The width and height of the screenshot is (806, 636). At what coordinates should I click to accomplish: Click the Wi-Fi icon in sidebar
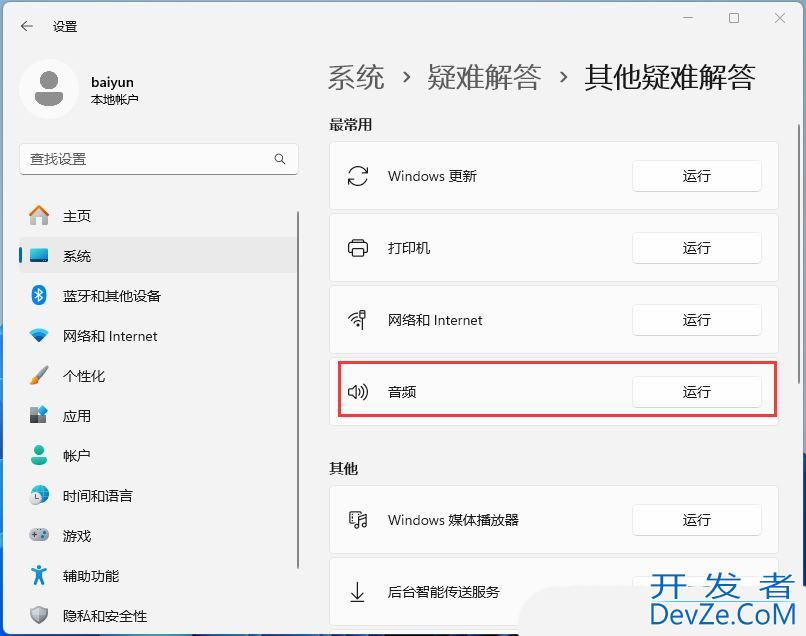(x=39, y=336)
